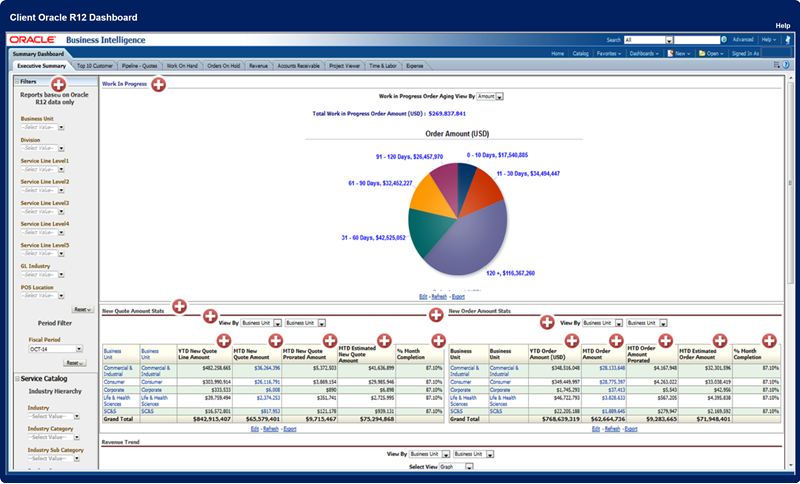The height and width of the screenshot is (484, 800).
Task: Click MTD quote amount $36,264,396
Action: pos(267,368)
